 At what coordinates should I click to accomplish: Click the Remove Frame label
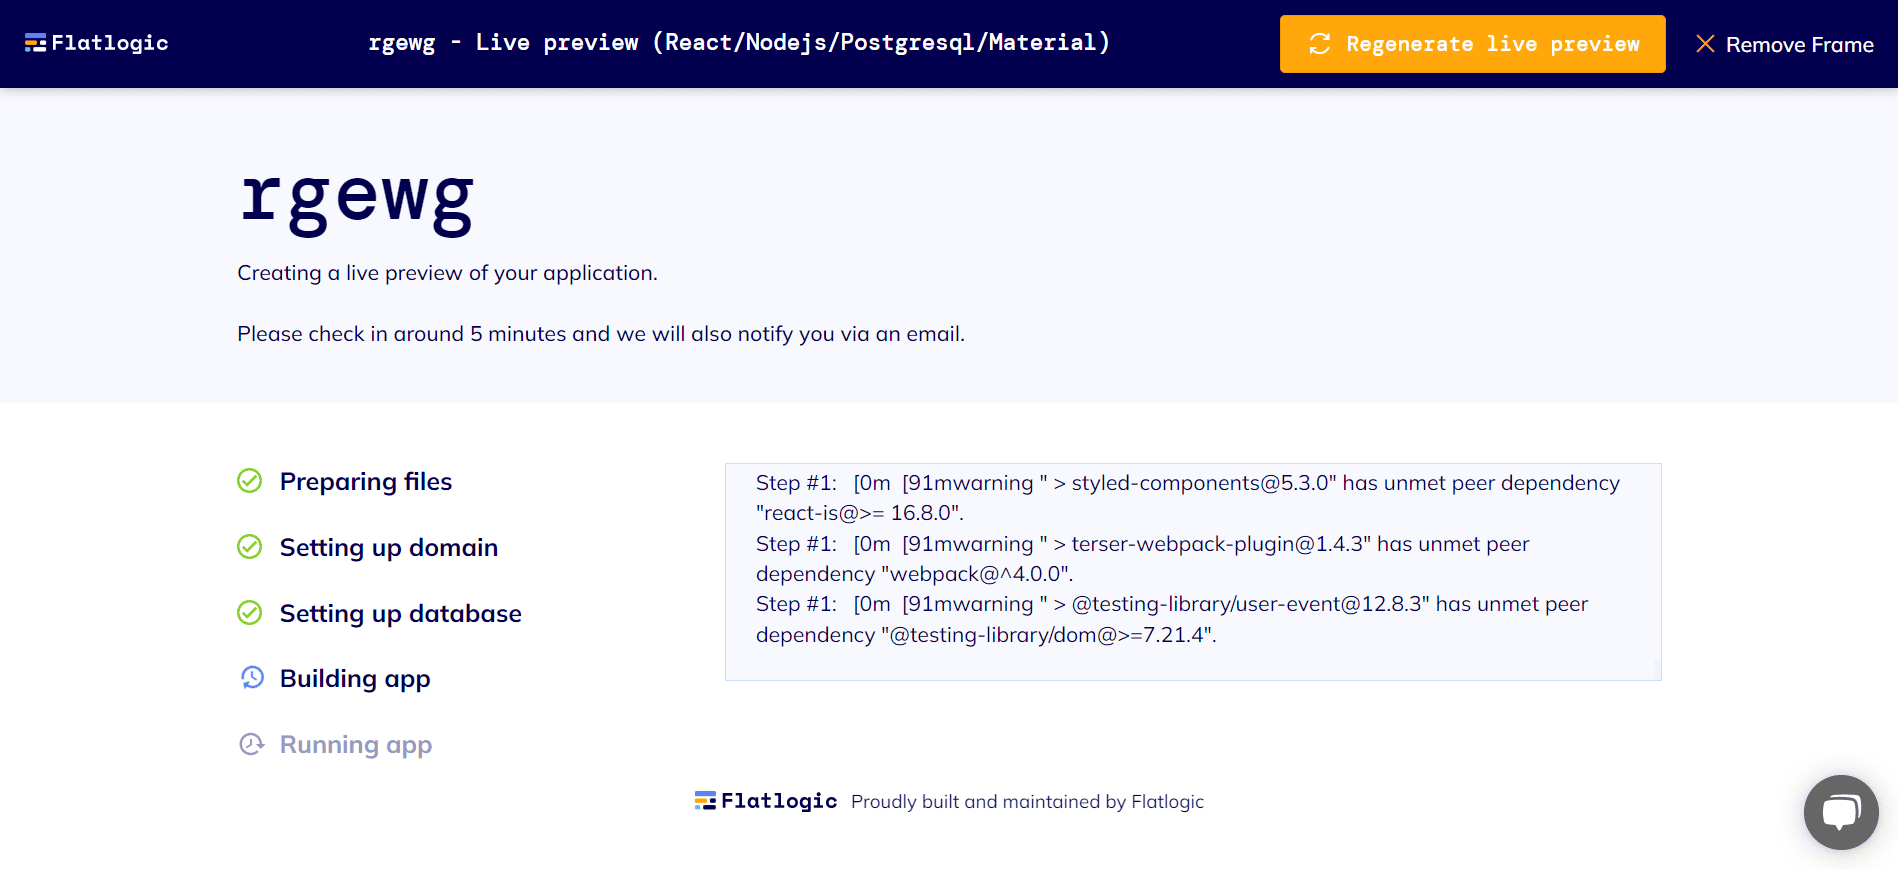(x=1800, y=44)
